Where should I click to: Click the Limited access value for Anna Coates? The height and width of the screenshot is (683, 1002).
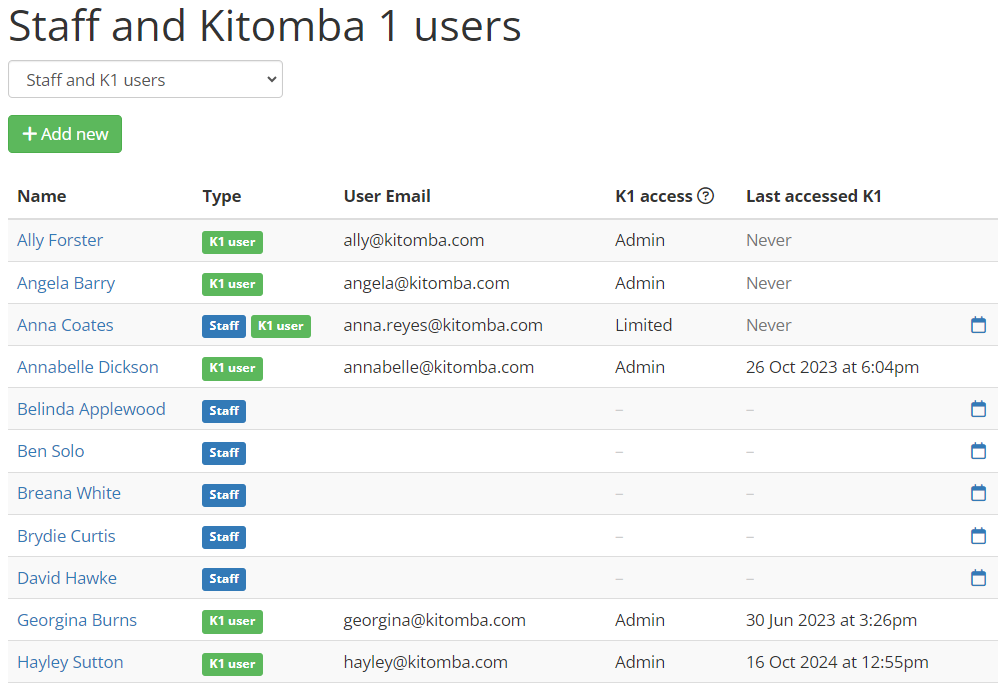[x=644, y=325]
